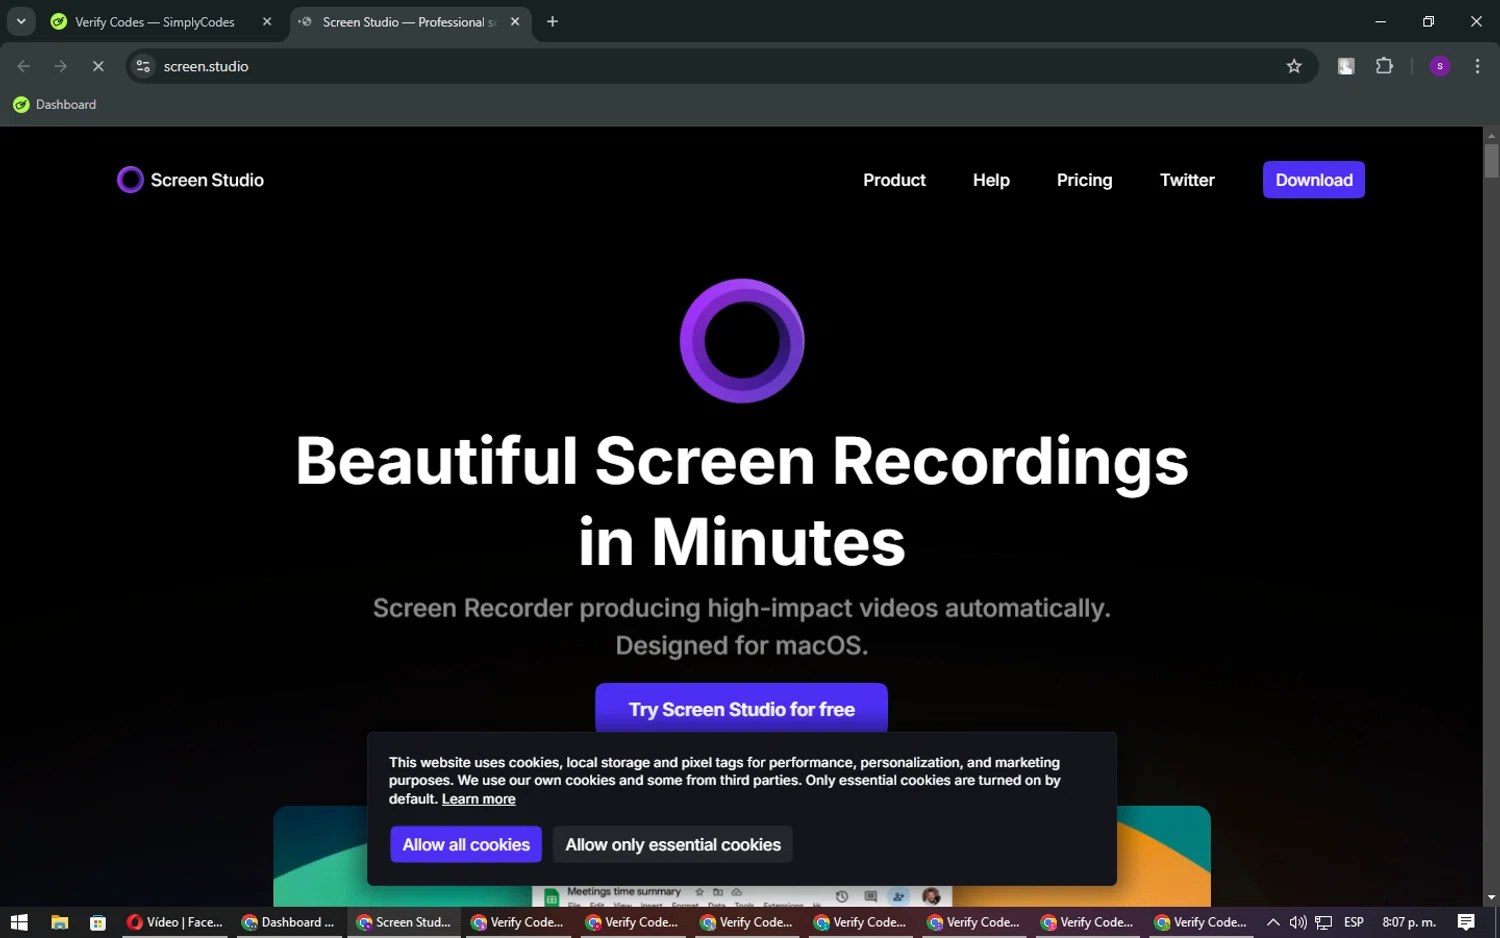Screen dimensions: 1500x938
Task: Close the Screen Studio browser tab
Action: (x=515, y=22)
